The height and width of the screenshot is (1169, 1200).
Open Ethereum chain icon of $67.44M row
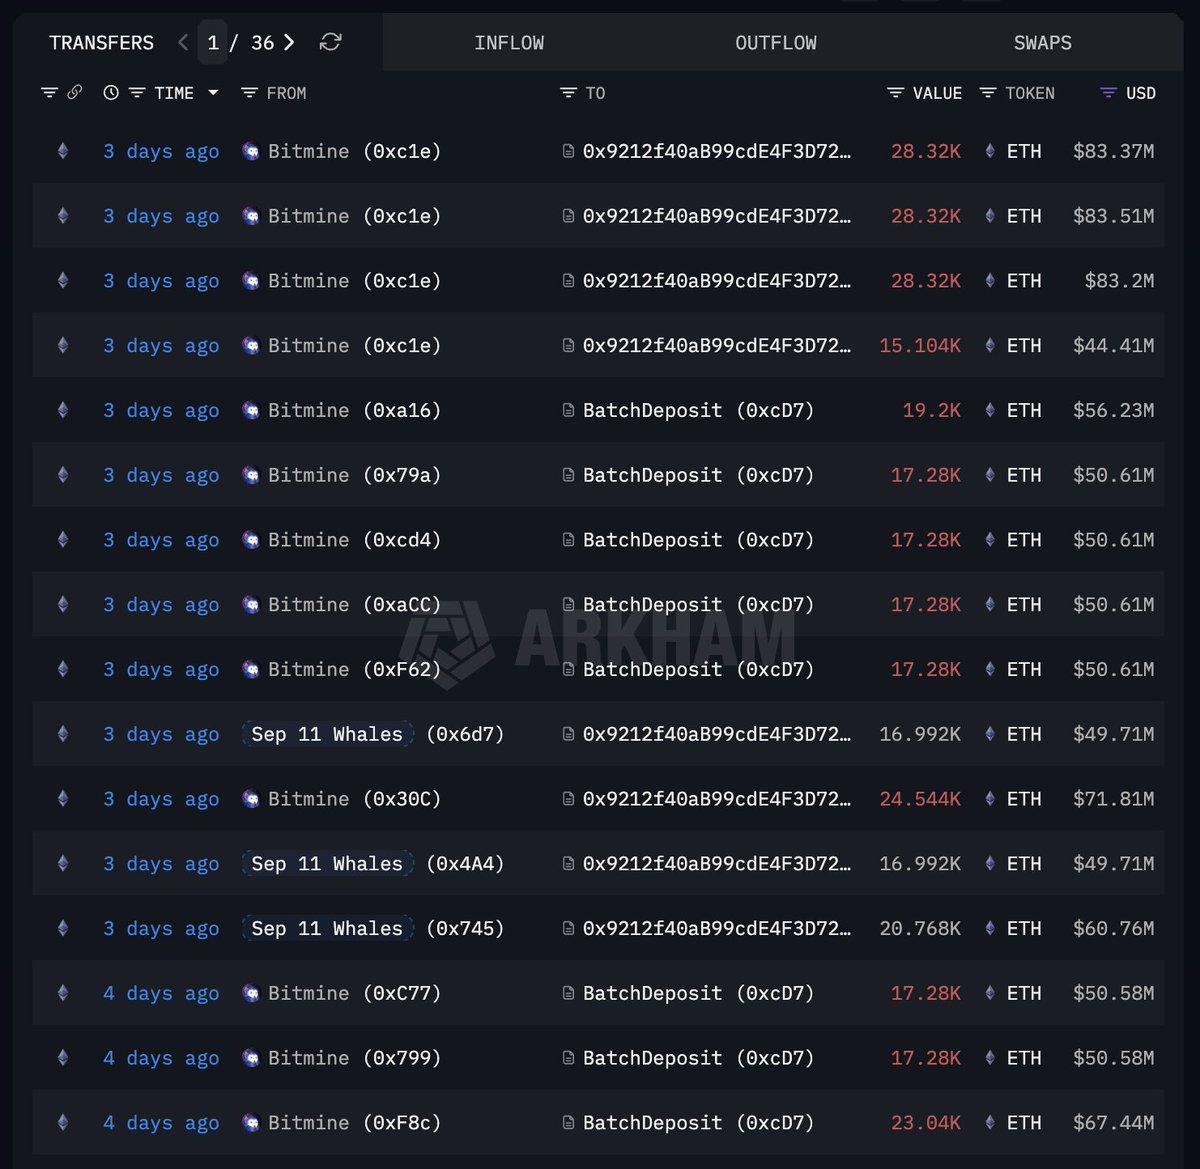pyautogui.click(x=63, y=1122)
